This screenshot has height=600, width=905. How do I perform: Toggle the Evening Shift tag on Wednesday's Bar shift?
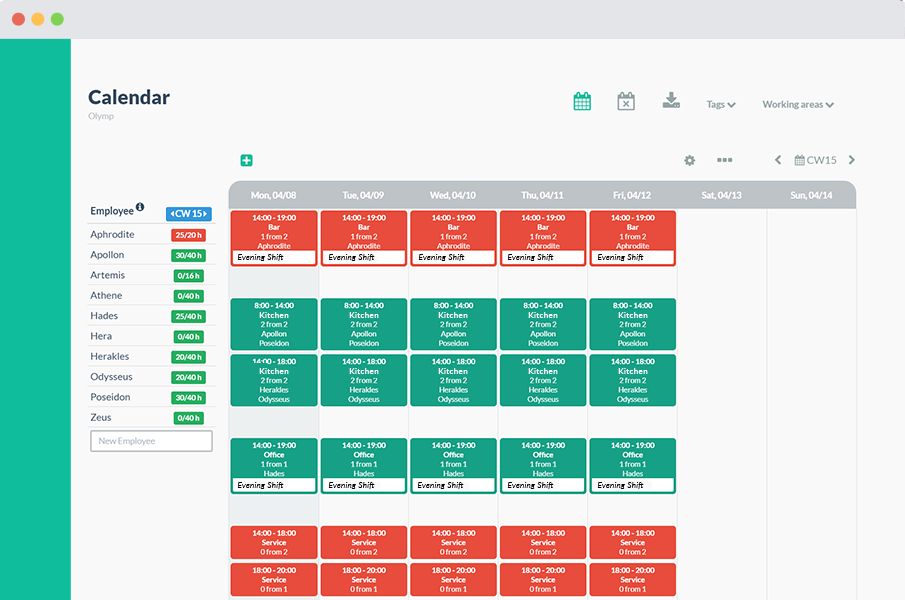[453, 258]
